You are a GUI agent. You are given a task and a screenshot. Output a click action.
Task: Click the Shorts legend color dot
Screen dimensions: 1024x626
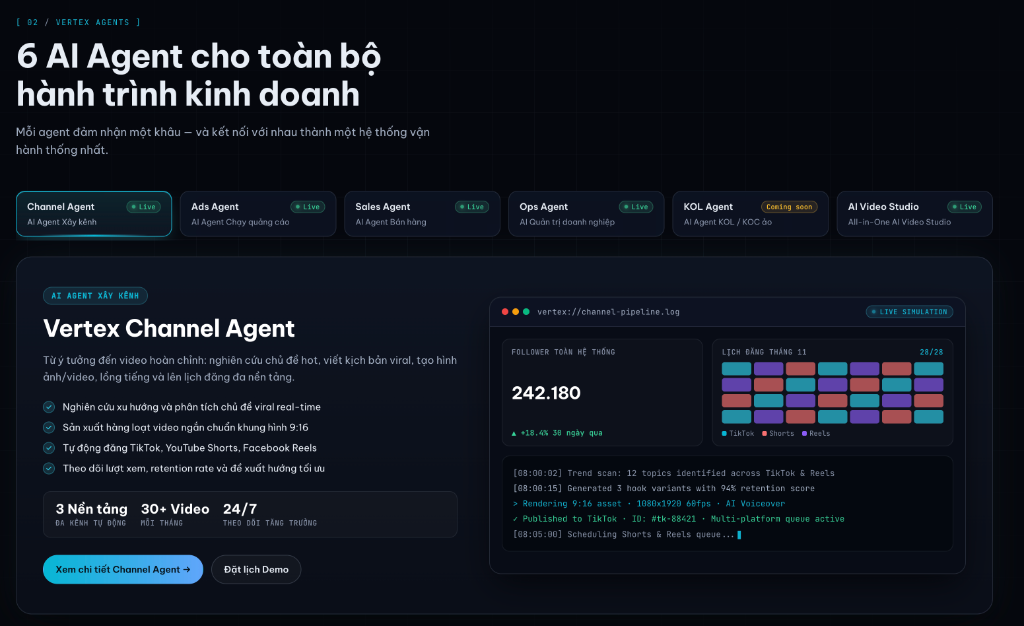coord(764,433)
